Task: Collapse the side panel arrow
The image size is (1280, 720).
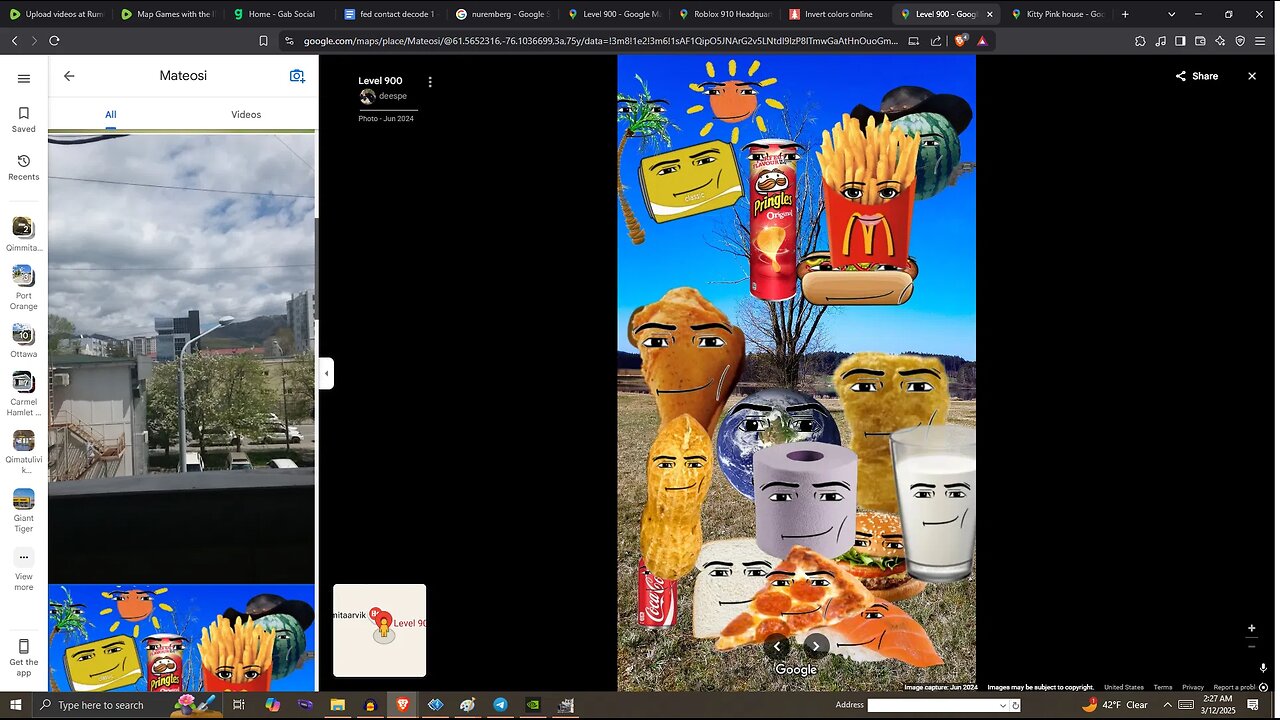Action: 326,373
